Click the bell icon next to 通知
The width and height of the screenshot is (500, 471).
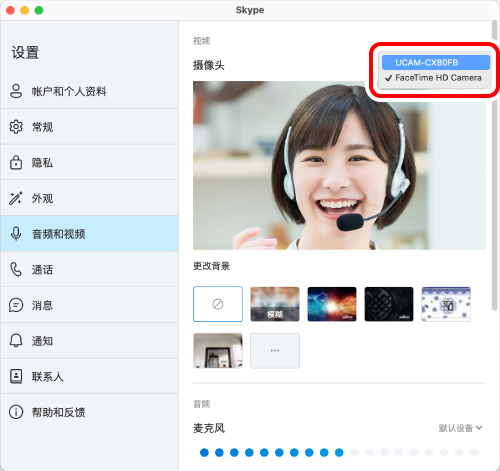click(16, 341)
